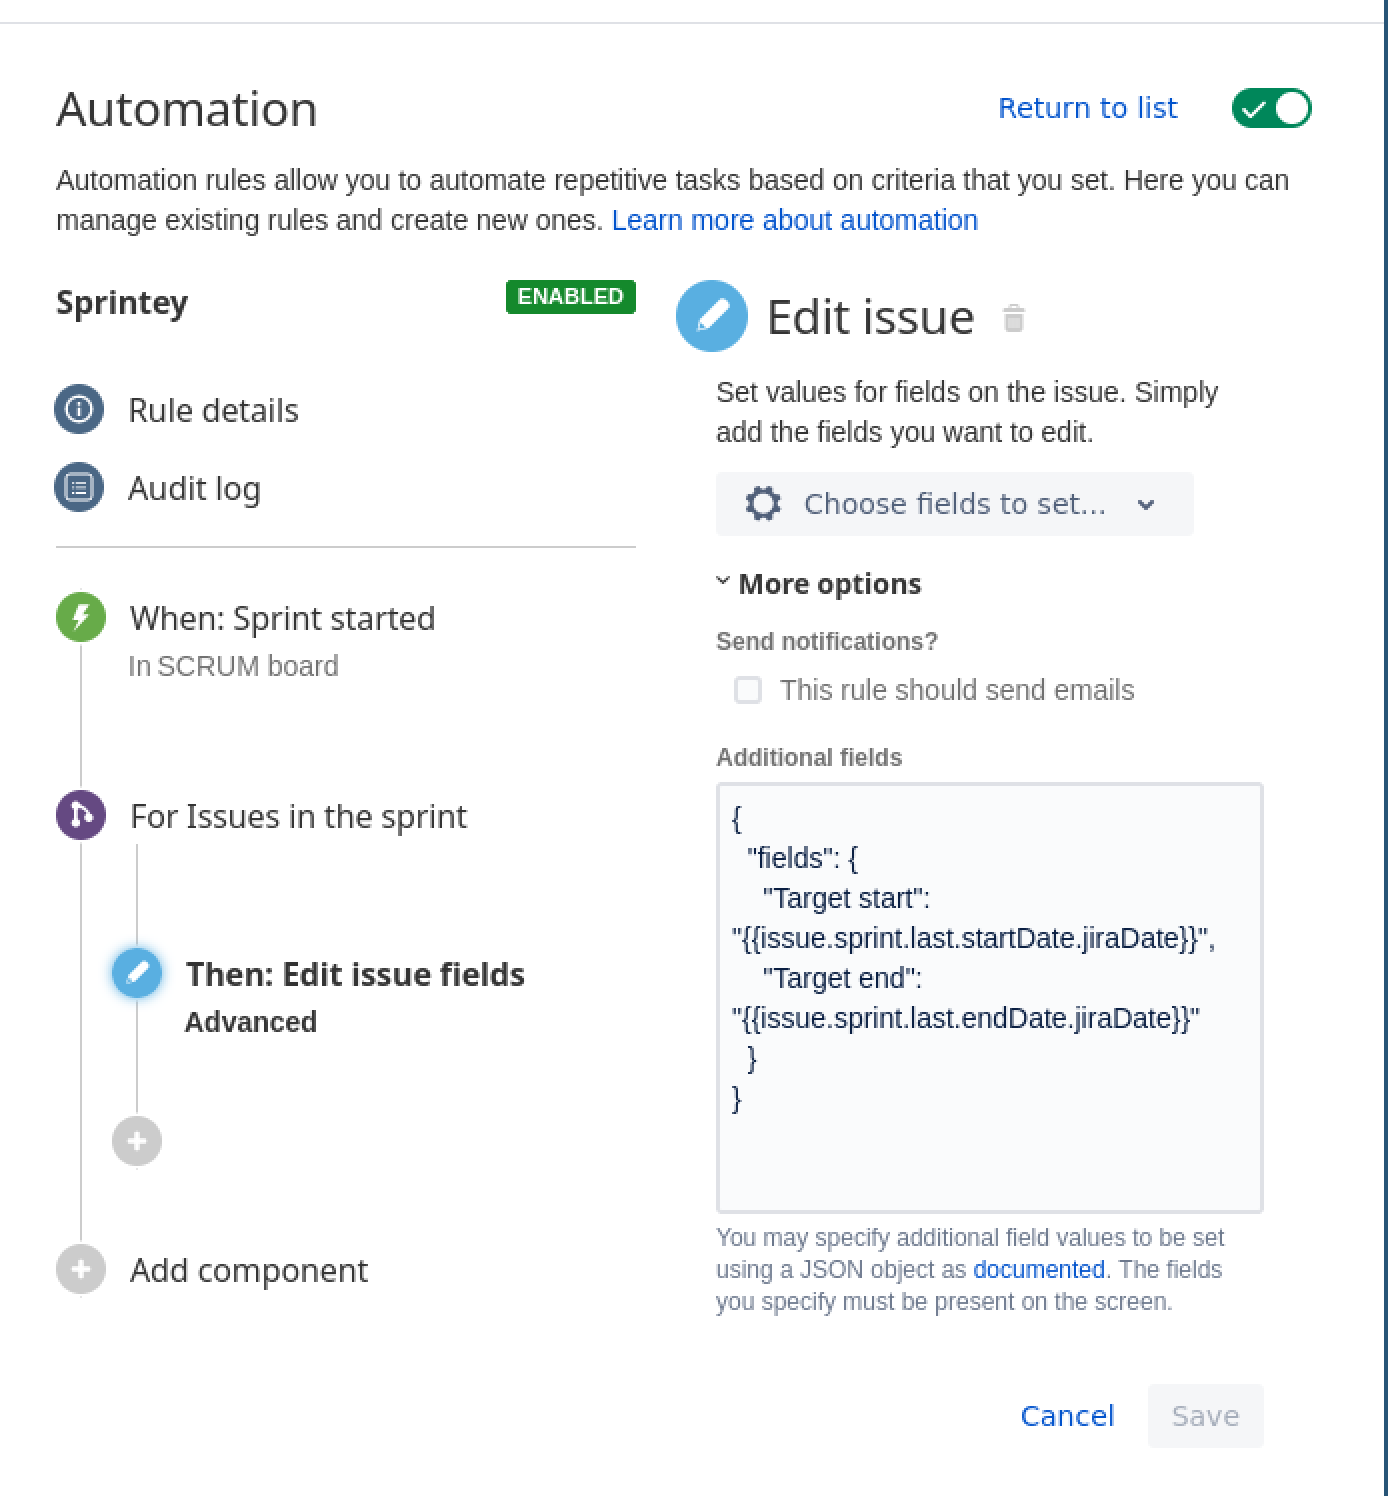Select the green Sprint started trigger icon
The width and height of the screenshot is (1388, 1496).
coord(81,617)
